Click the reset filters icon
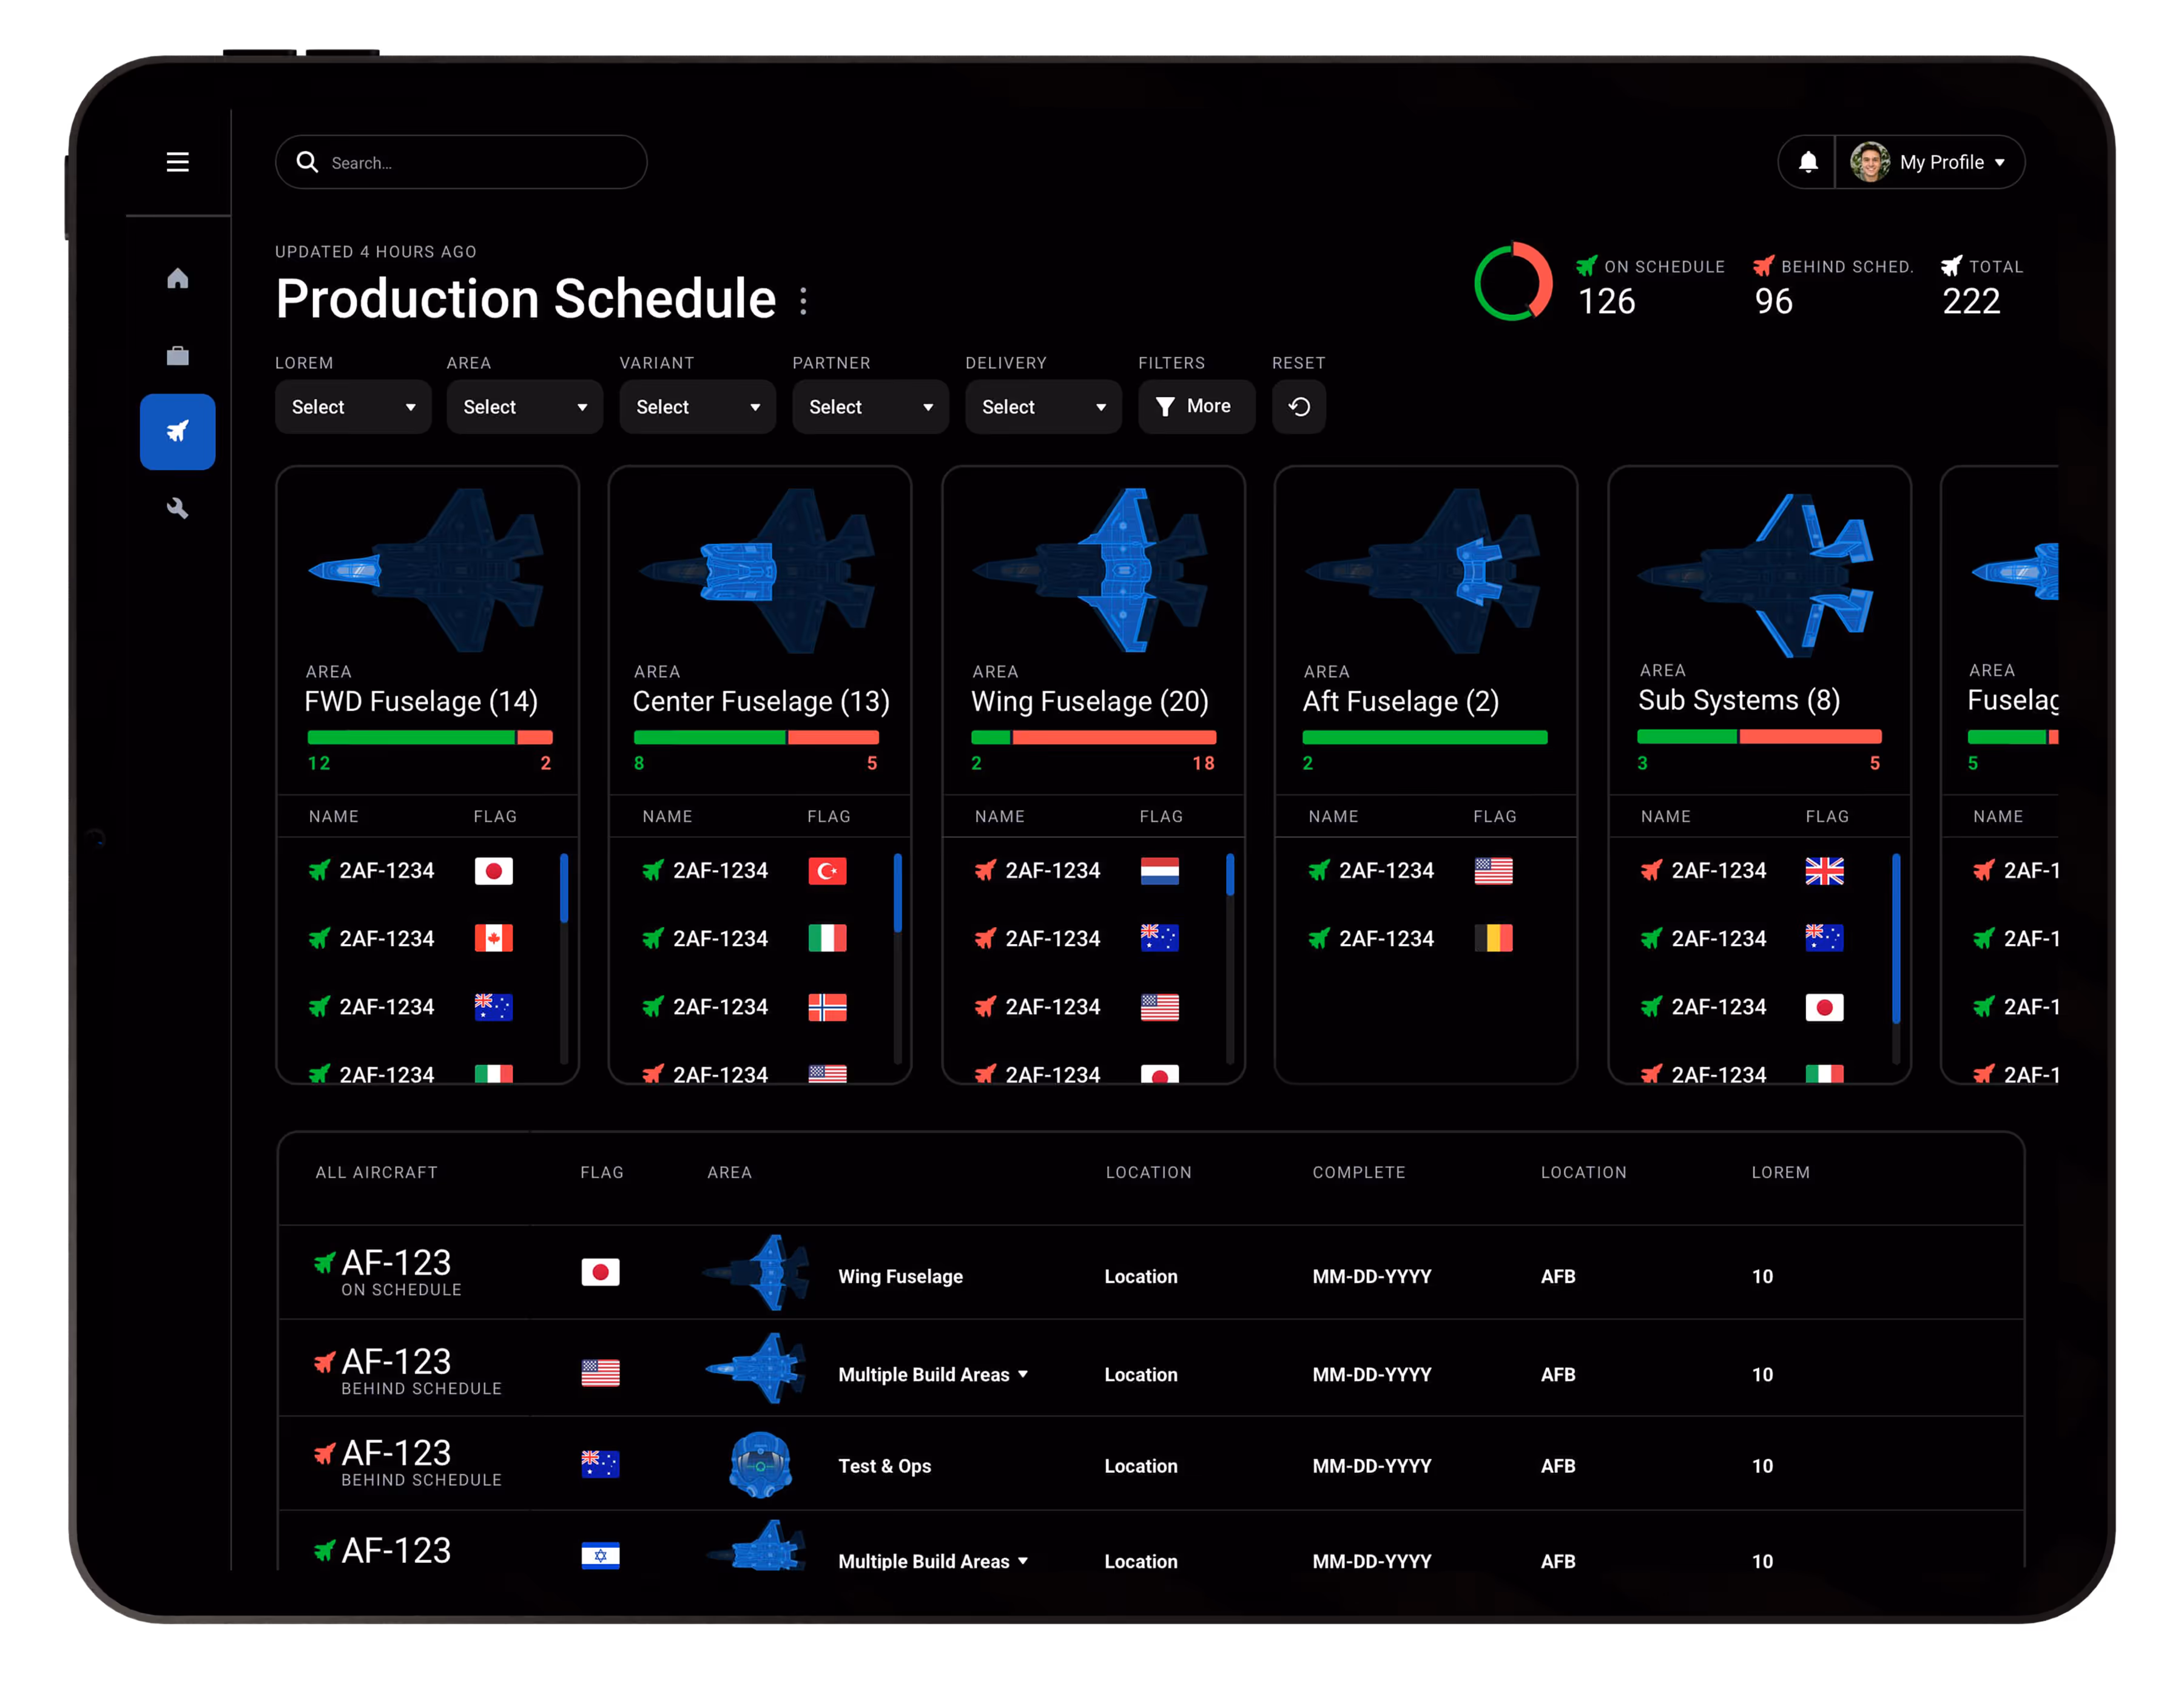Image resolution: width=2184 pixels, height=1697 pixels. pyautogui.click(x=1298, y=406)
